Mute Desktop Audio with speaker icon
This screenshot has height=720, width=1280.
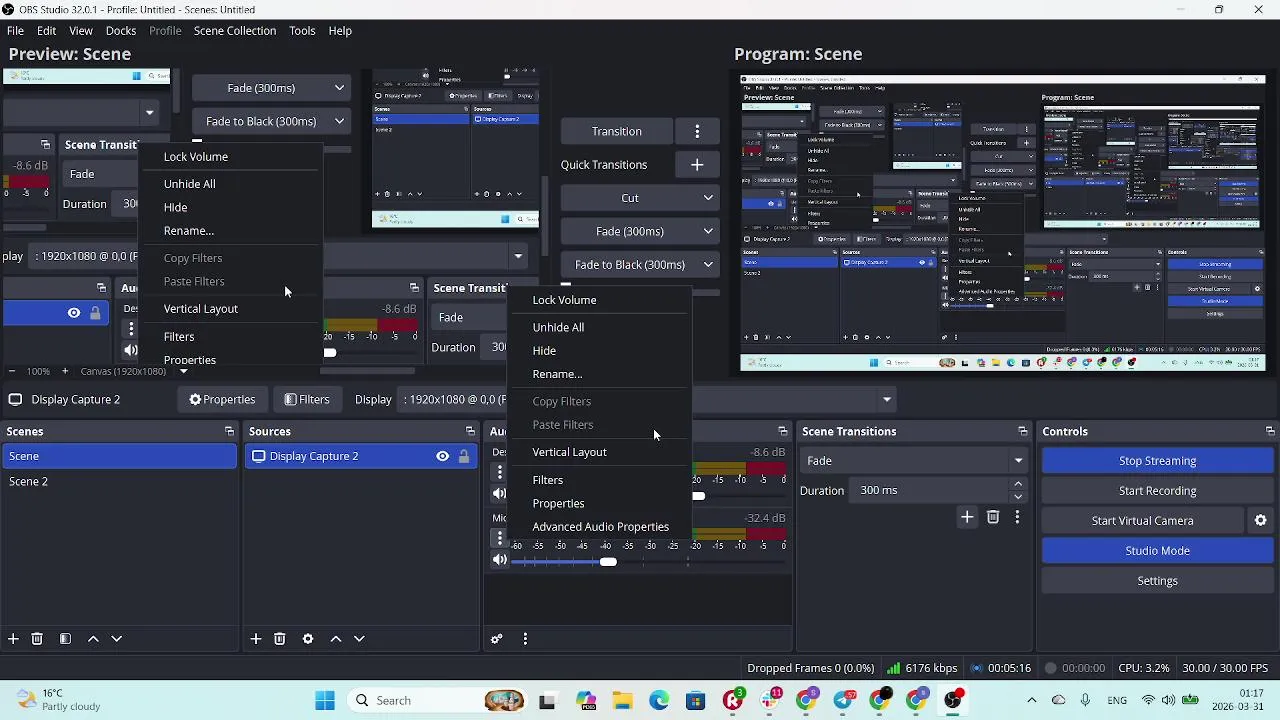click(x=500, y=493)
